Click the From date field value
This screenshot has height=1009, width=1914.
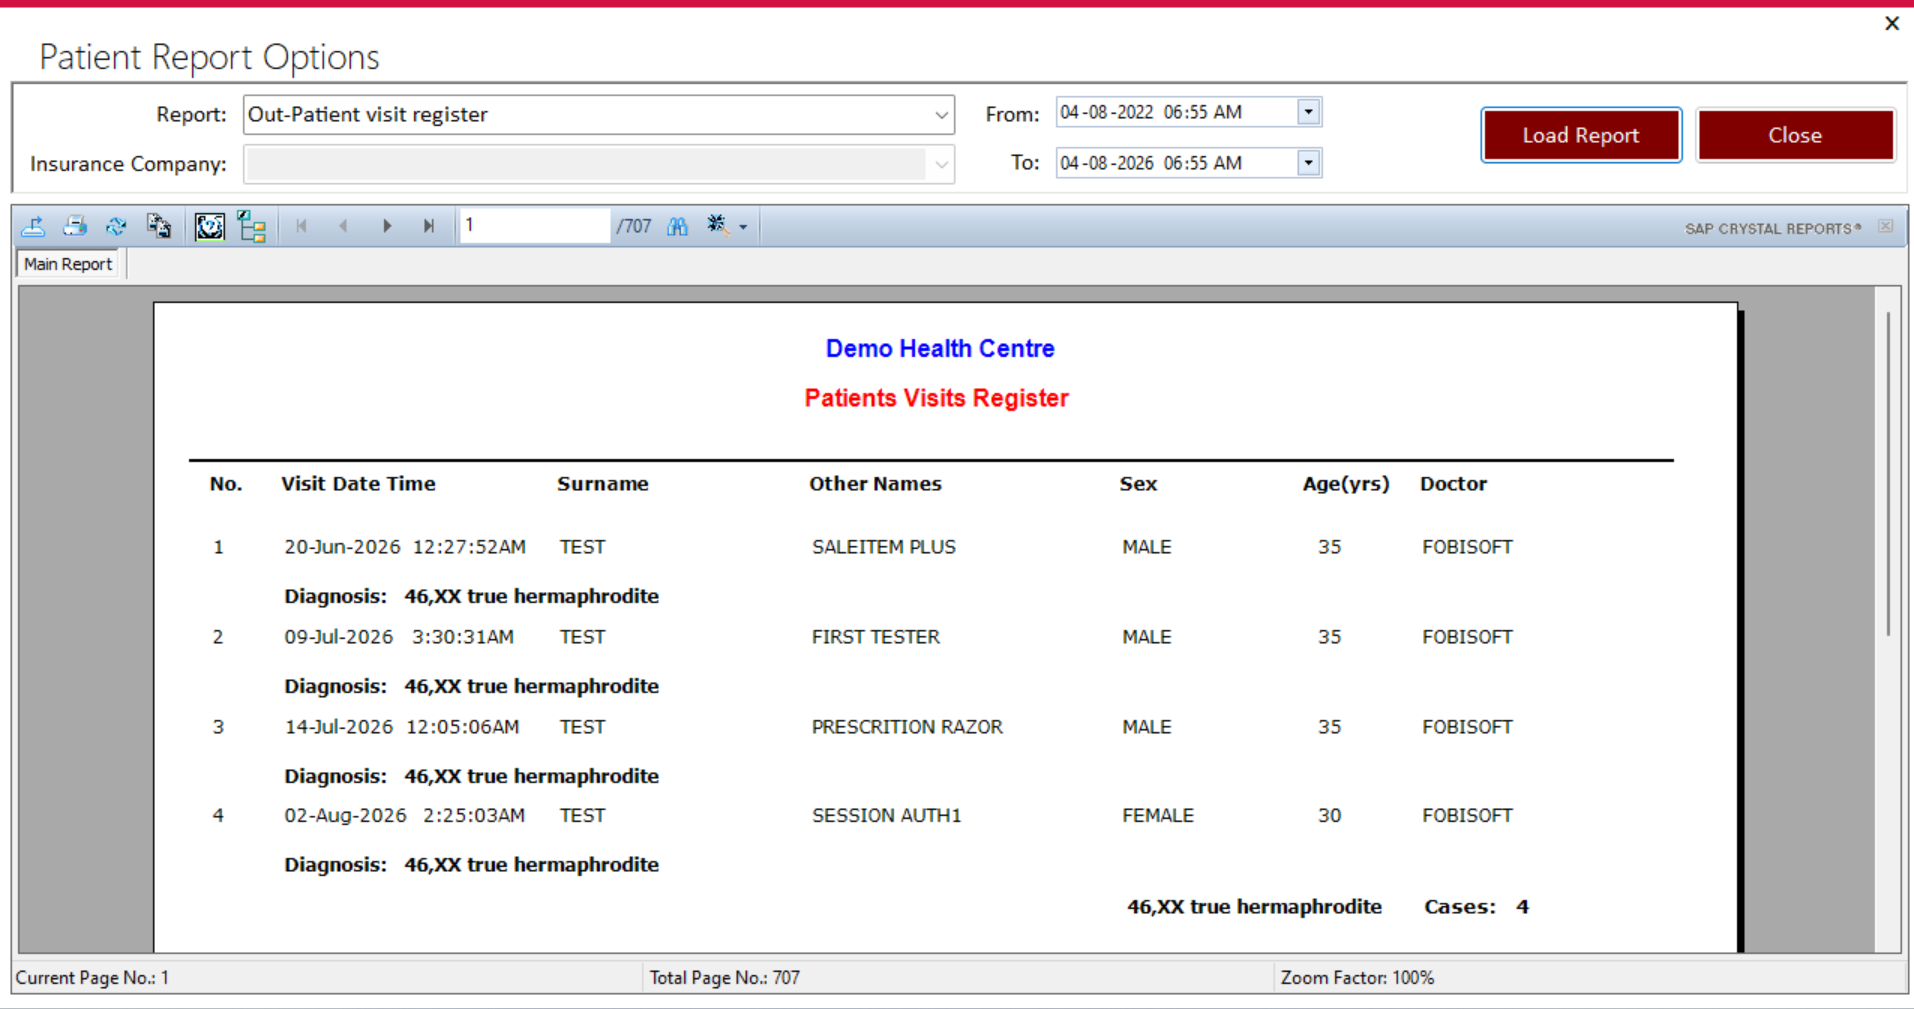pyautogui.click(x=1151, y=112)
